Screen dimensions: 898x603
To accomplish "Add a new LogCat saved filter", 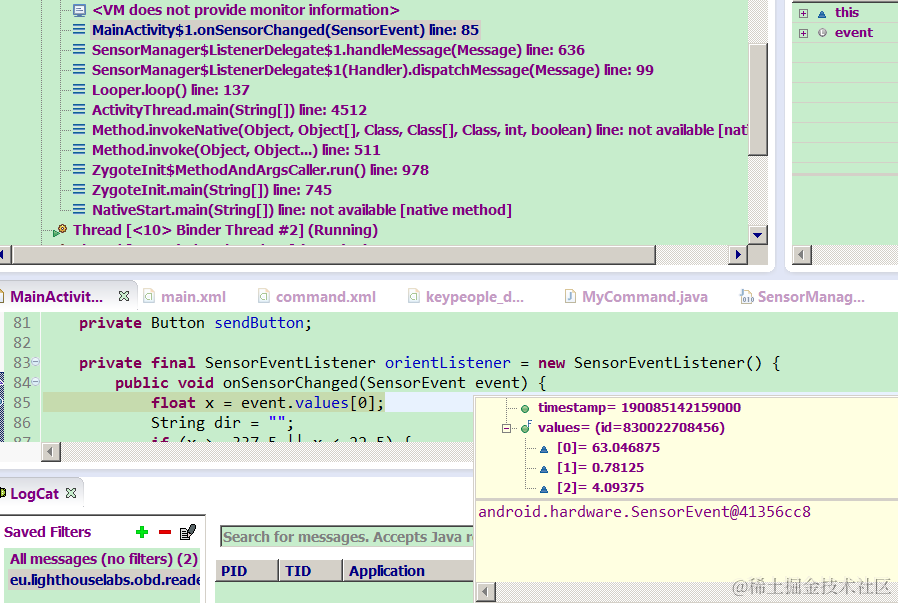I will [142, 533].
